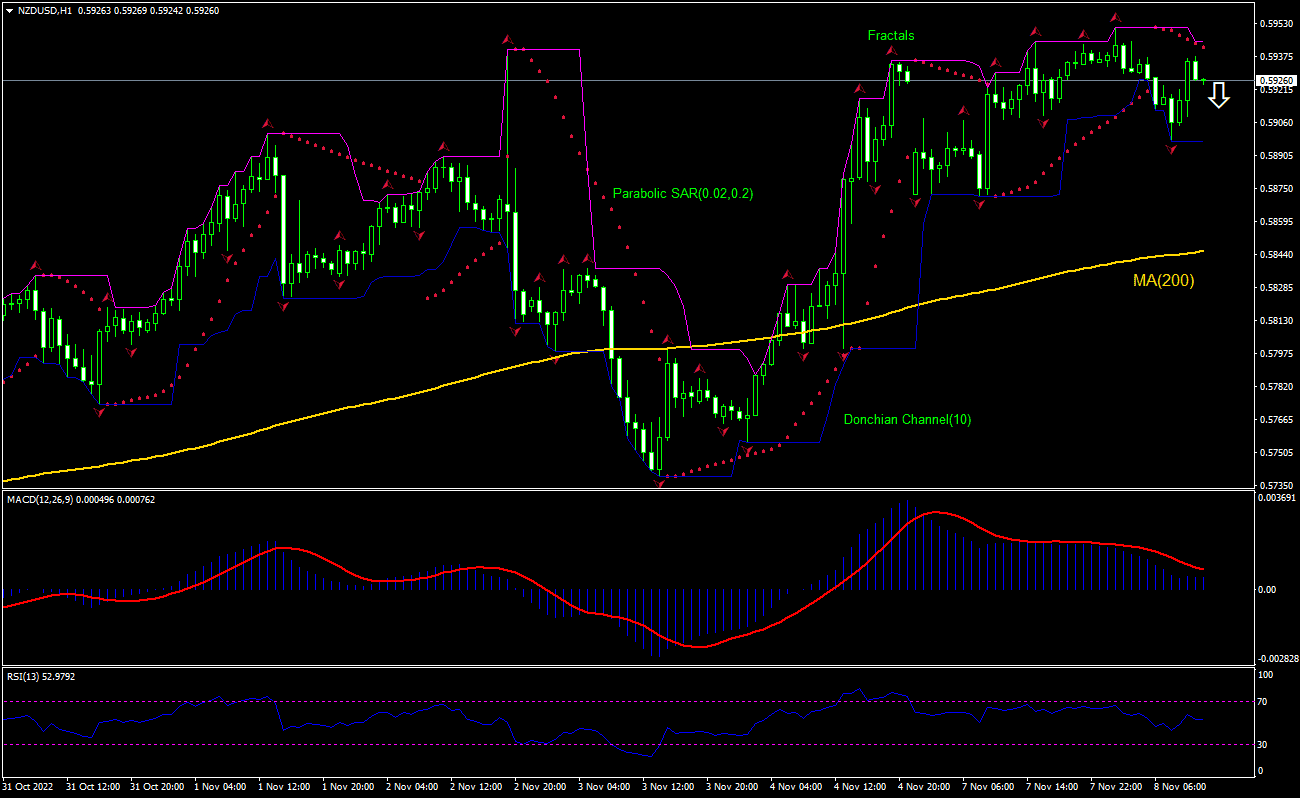1300x798 pixels.
Task: Select the Fractals indicator label
Action: 890,35
